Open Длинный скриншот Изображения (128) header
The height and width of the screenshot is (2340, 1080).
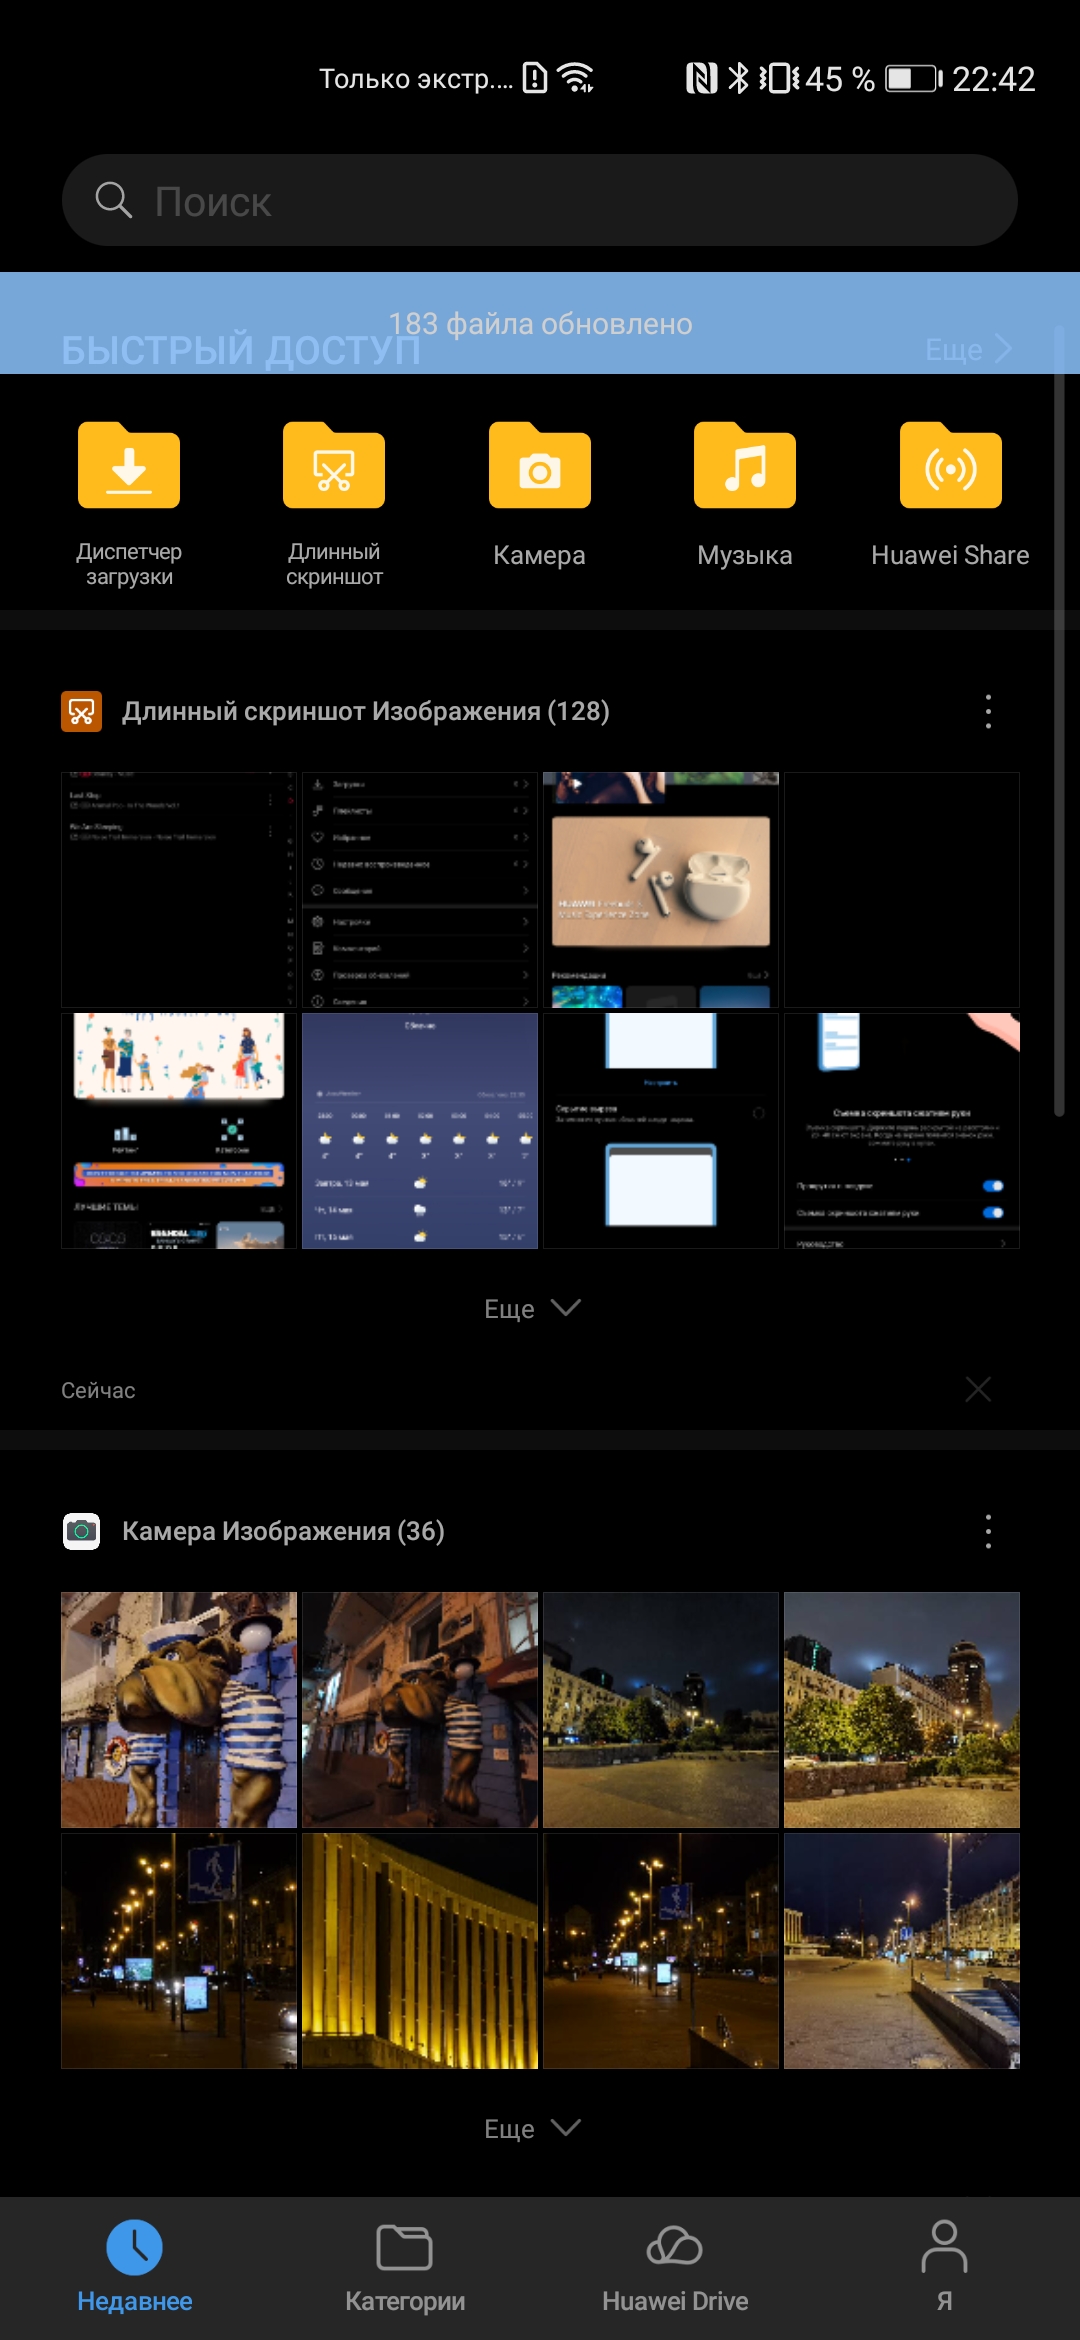365,711
